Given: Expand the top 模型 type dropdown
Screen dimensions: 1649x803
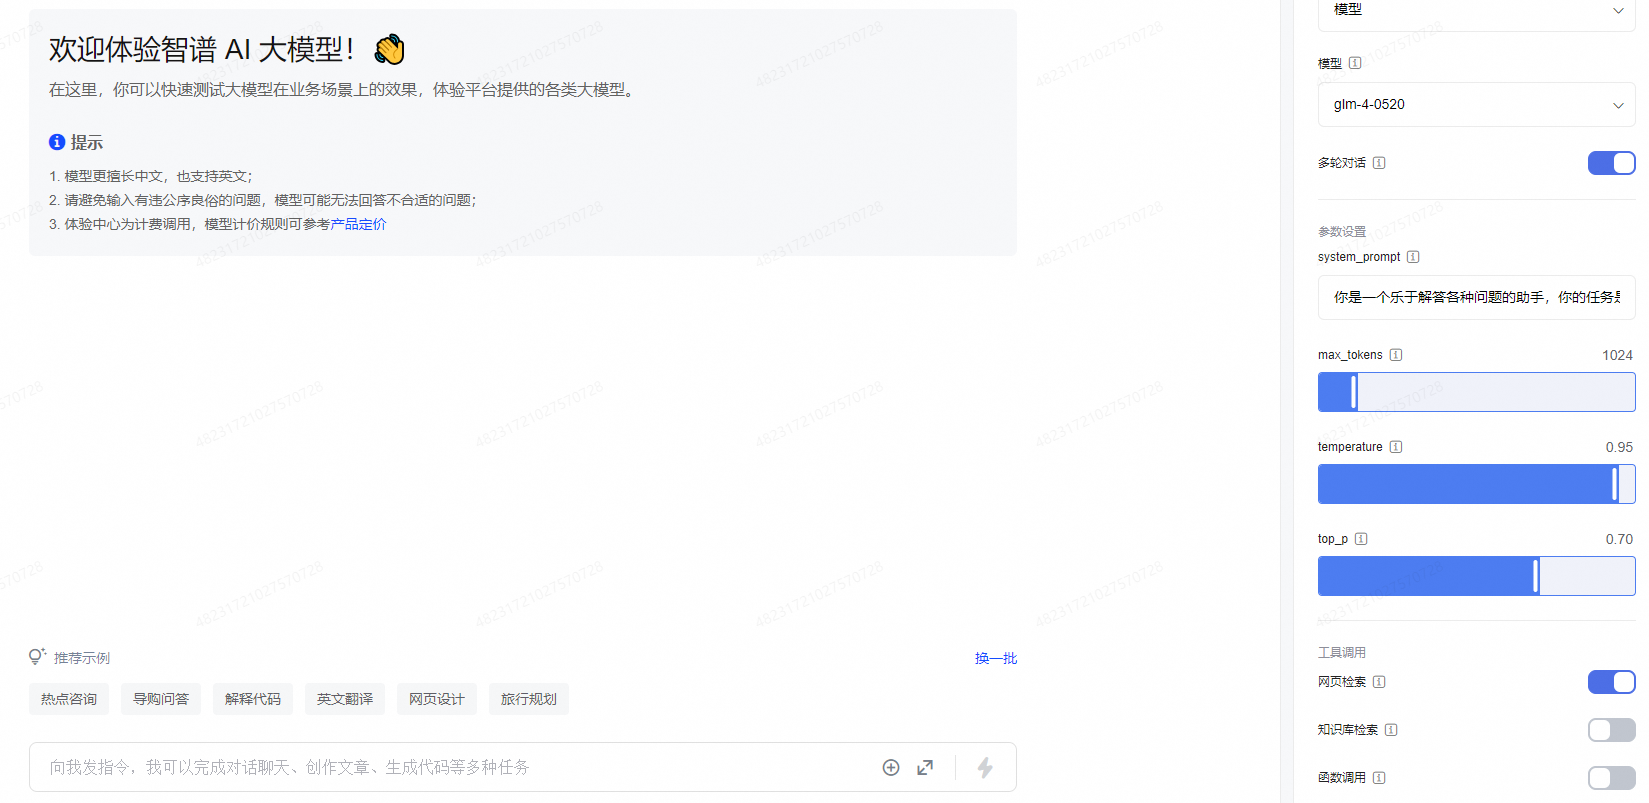Looking at the screenshot, I should pyautogui.click(x=1476, y=12).
